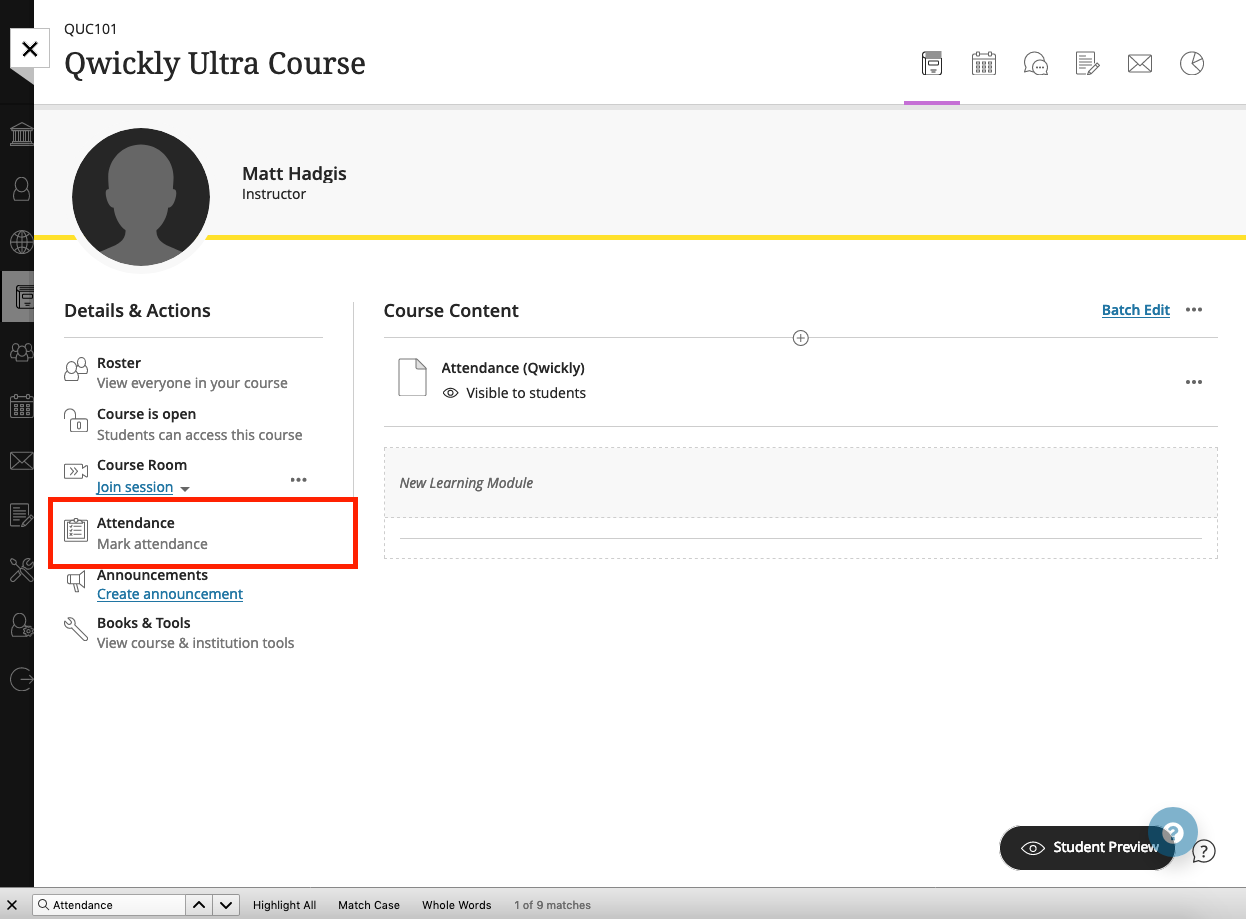Open the Admin icon in the sidebar
The image size is (1246, 919).
20,625
